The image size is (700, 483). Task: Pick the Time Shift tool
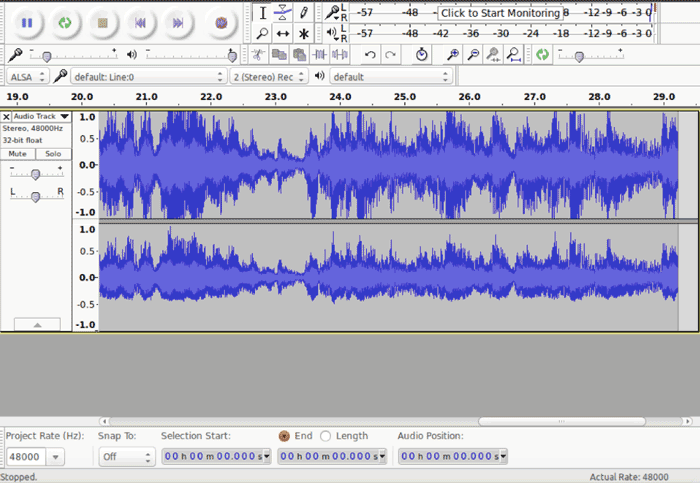tap(282, 33)
